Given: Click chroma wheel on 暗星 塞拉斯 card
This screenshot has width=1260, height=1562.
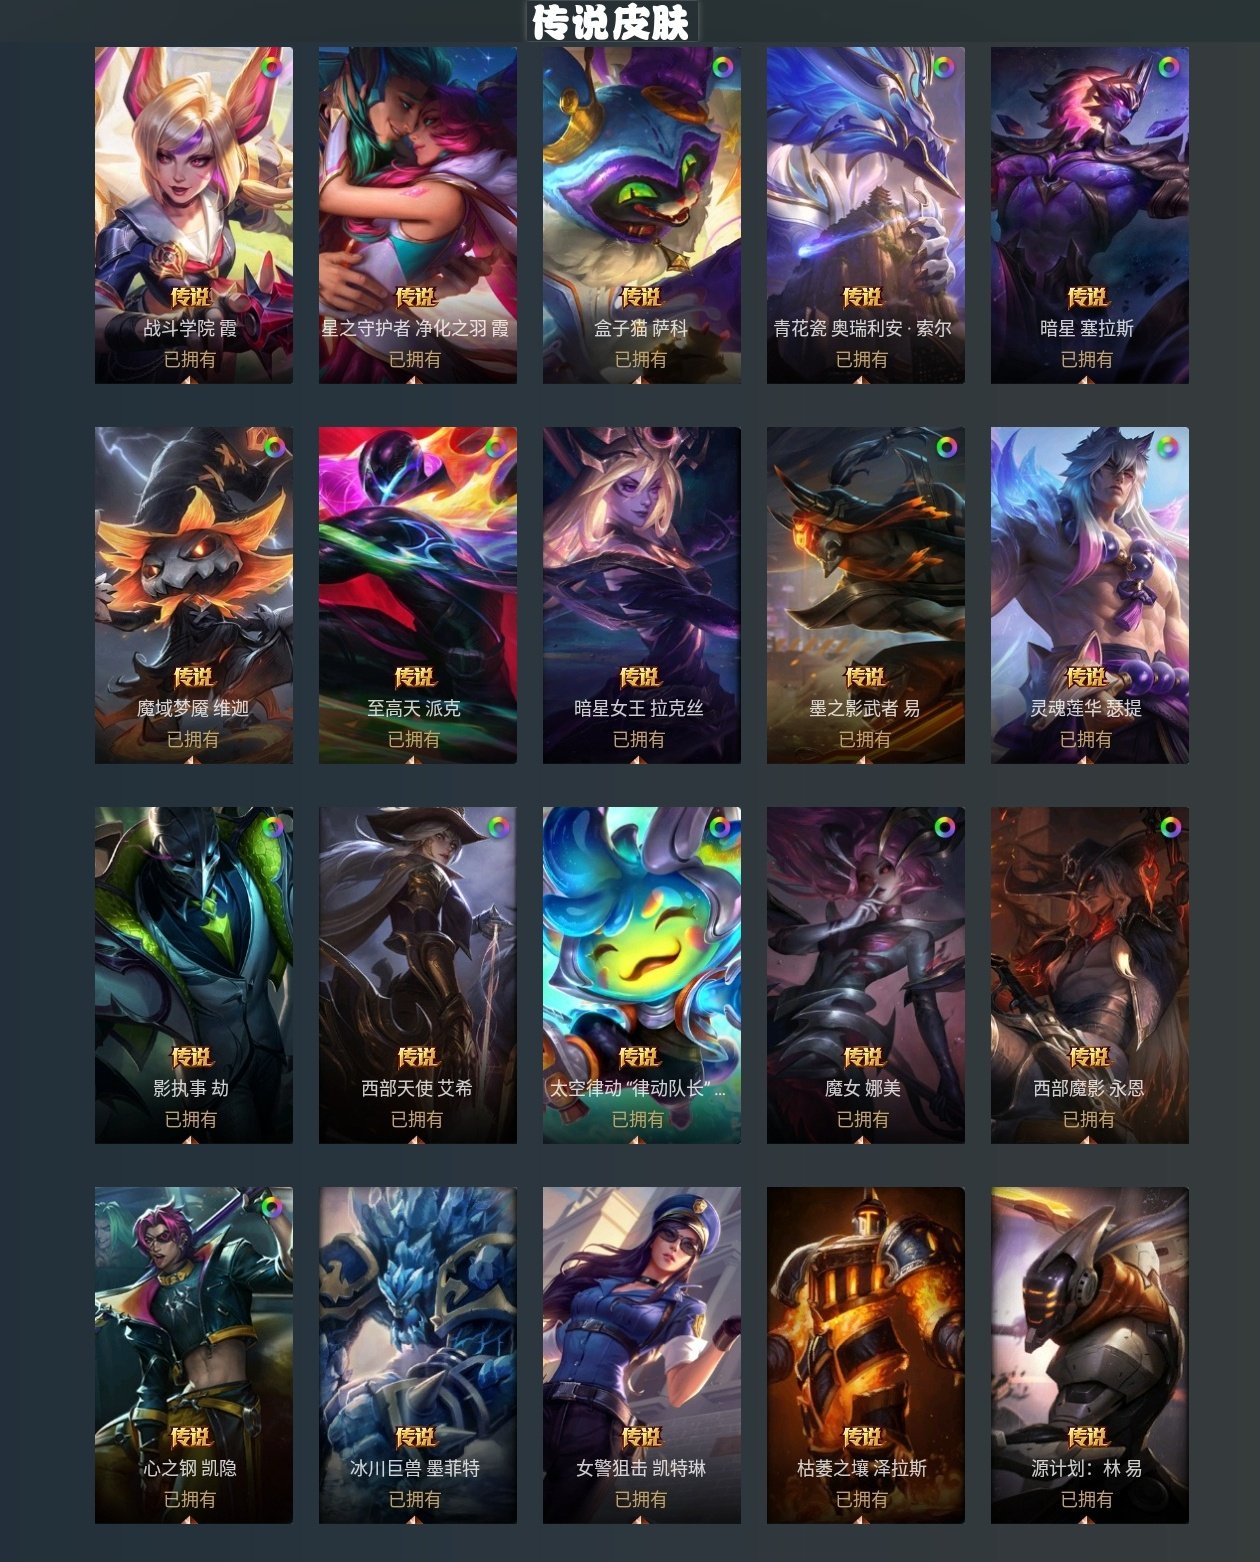Looking at the screenshot, I should click(x=1168, y=67).
